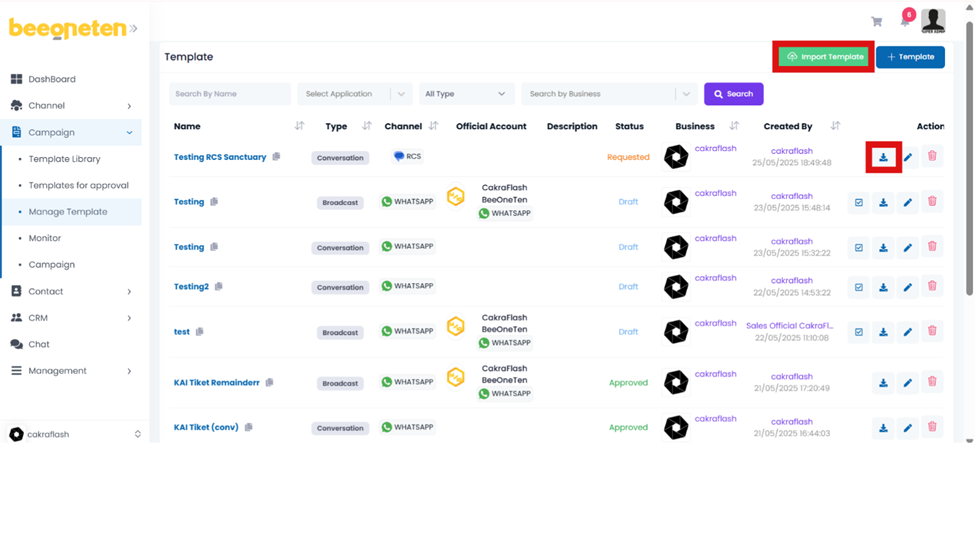The image size is (975, 548).
Task: Open the Select Application dropdown
Action: coord(354,94)
